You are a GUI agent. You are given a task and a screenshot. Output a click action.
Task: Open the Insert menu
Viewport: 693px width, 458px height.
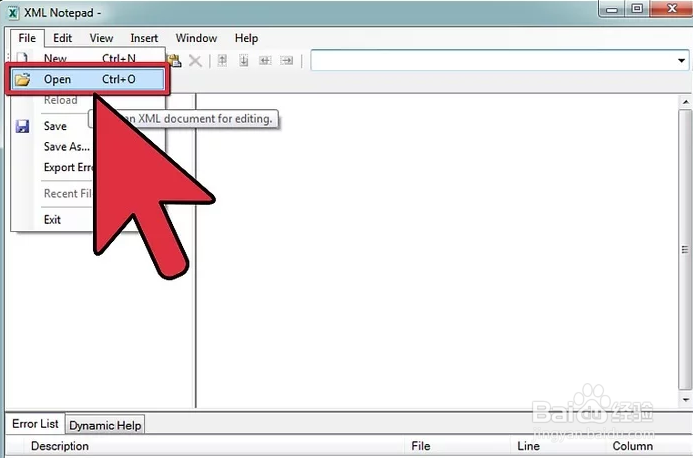click(x=144, y=38)
